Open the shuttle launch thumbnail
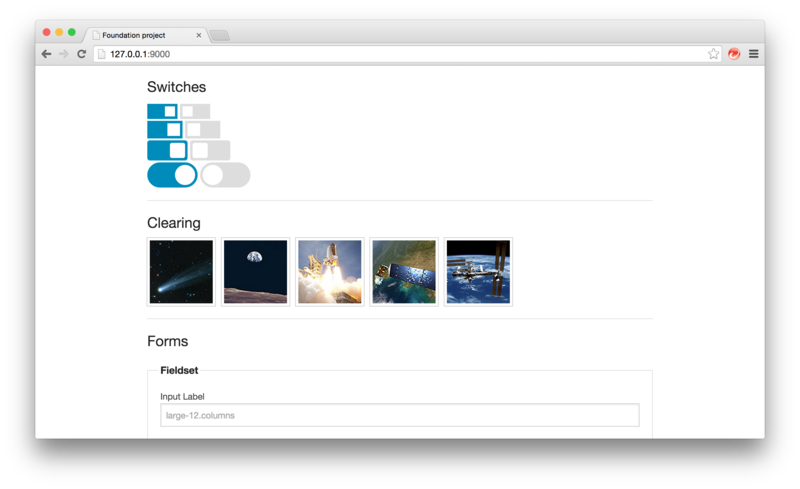 coord(330,272)
